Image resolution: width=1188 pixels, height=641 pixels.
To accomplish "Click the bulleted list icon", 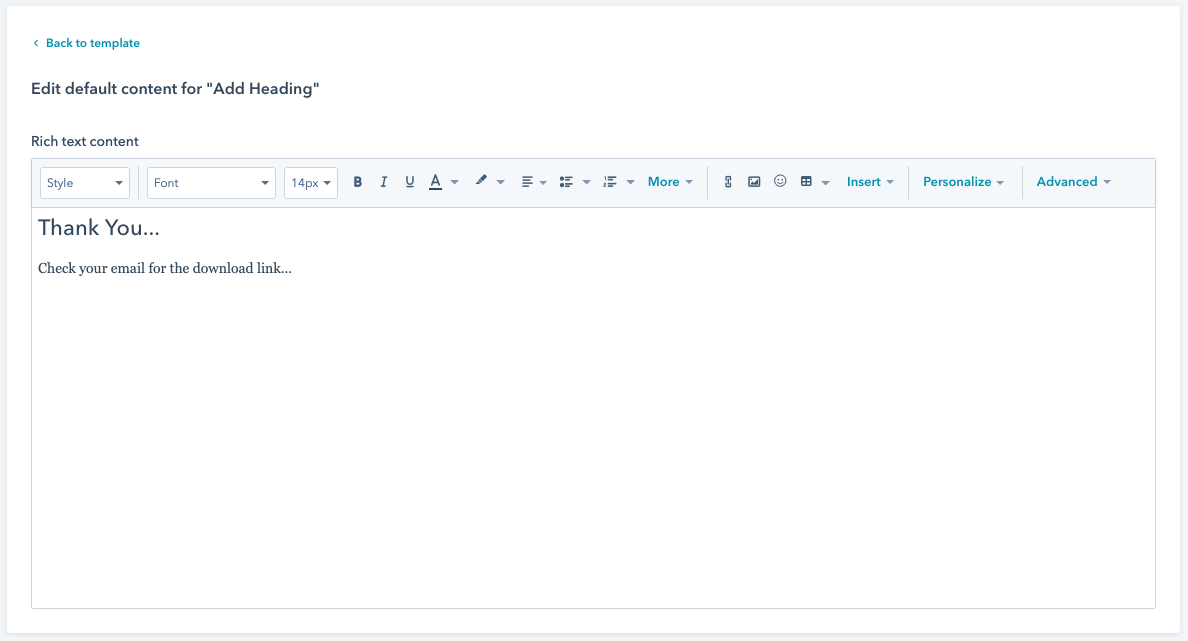I will [x=566, y=182].
